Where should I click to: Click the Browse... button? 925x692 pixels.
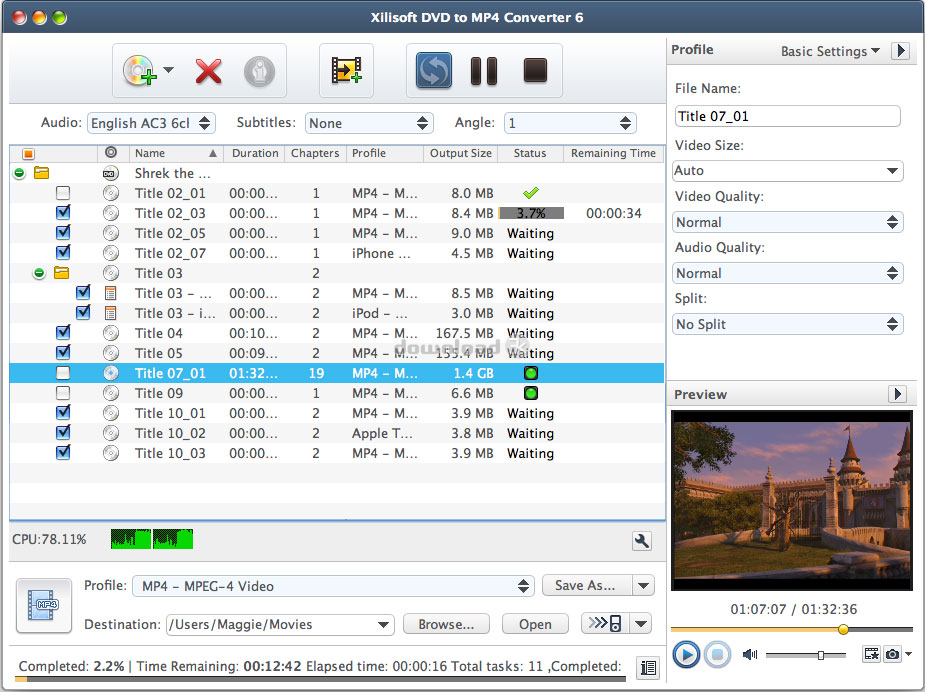(x=446, y=624)
